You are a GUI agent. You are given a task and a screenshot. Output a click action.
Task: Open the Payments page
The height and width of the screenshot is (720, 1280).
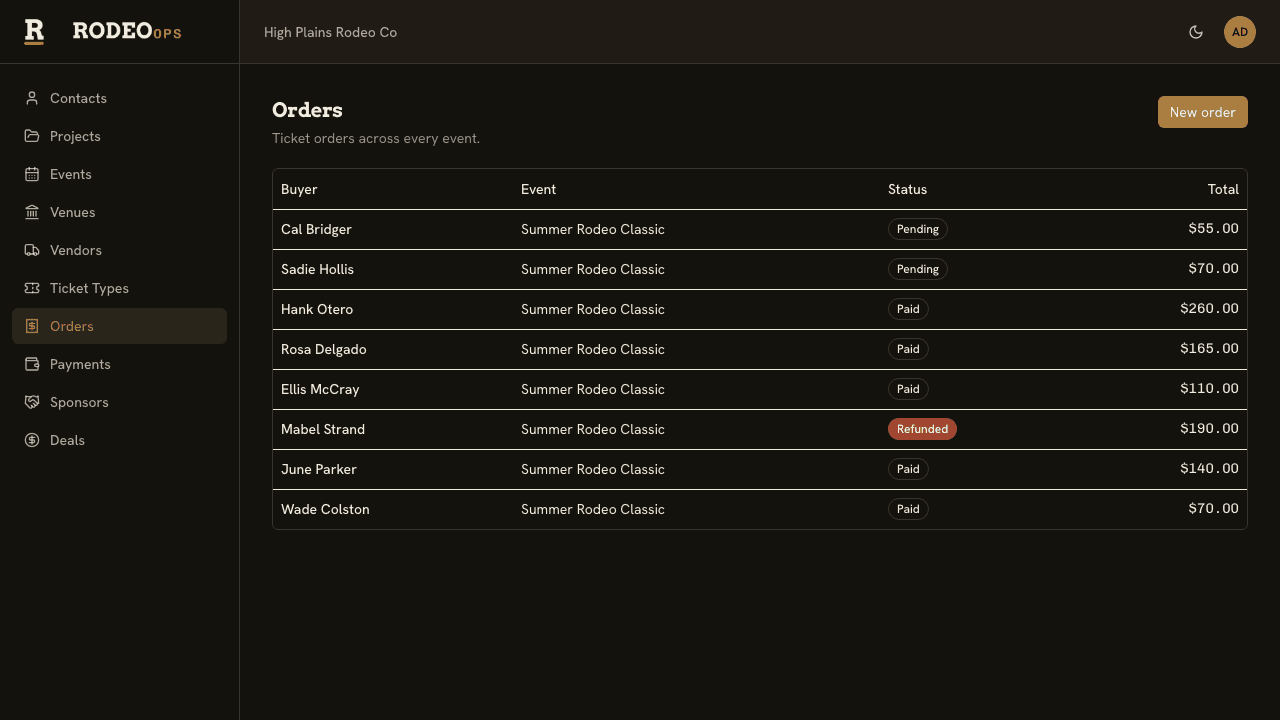(119, 364)
